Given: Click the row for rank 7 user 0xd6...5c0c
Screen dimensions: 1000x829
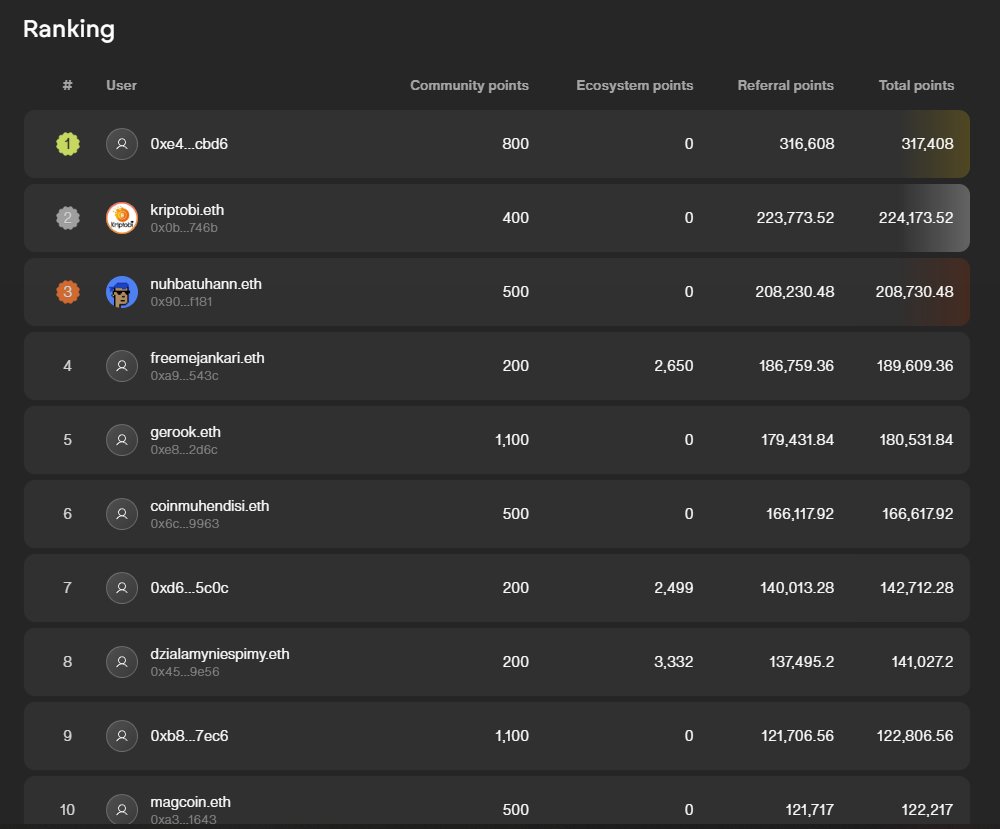Looking at the screenshot, I should pos(497,588).
